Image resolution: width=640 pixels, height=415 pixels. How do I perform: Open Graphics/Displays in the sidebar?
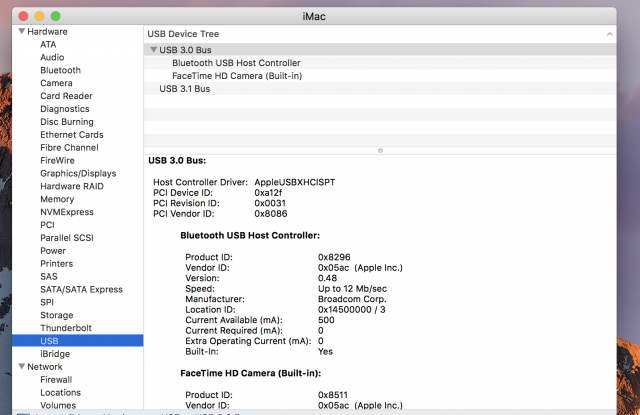pyautogui.click(x=78, y=173)
